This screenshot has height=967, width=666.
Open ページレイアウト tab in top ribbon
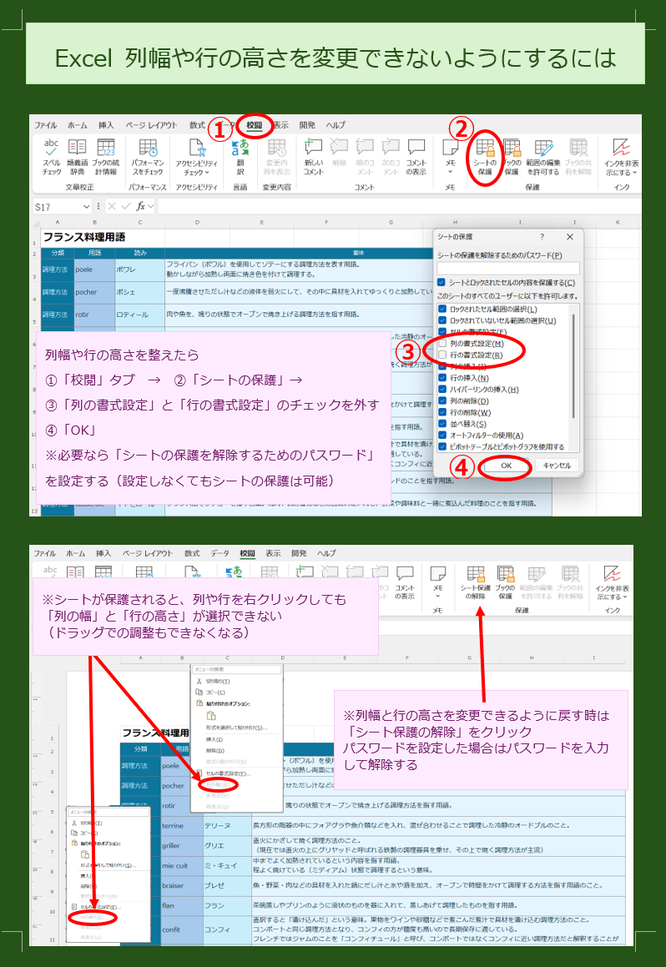151,125
